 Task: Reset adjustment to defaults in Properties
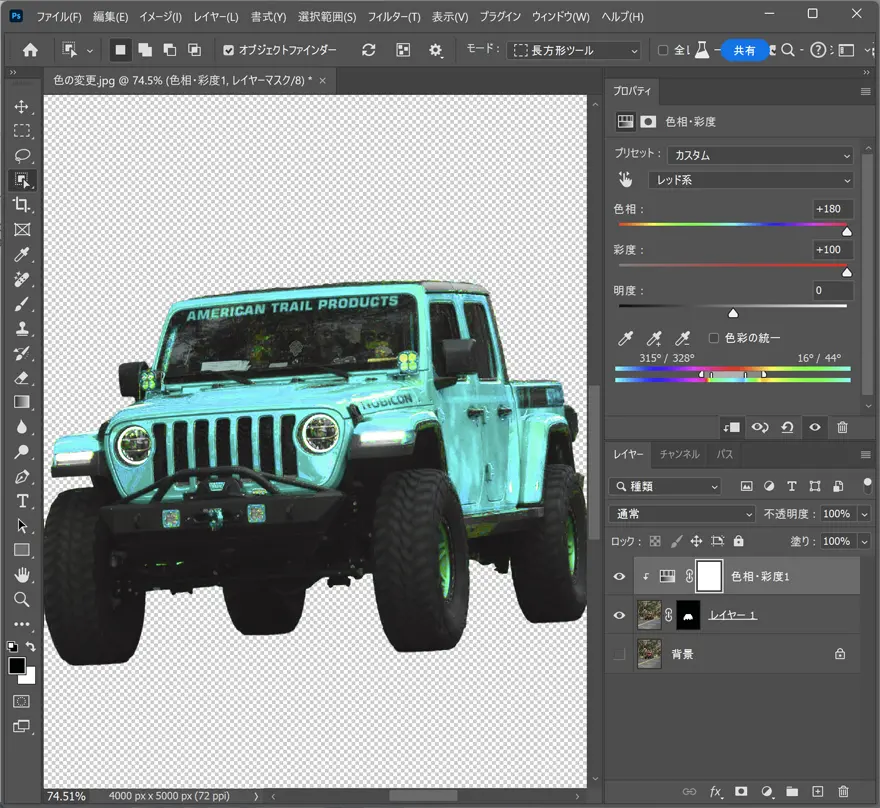click(787, 428)
